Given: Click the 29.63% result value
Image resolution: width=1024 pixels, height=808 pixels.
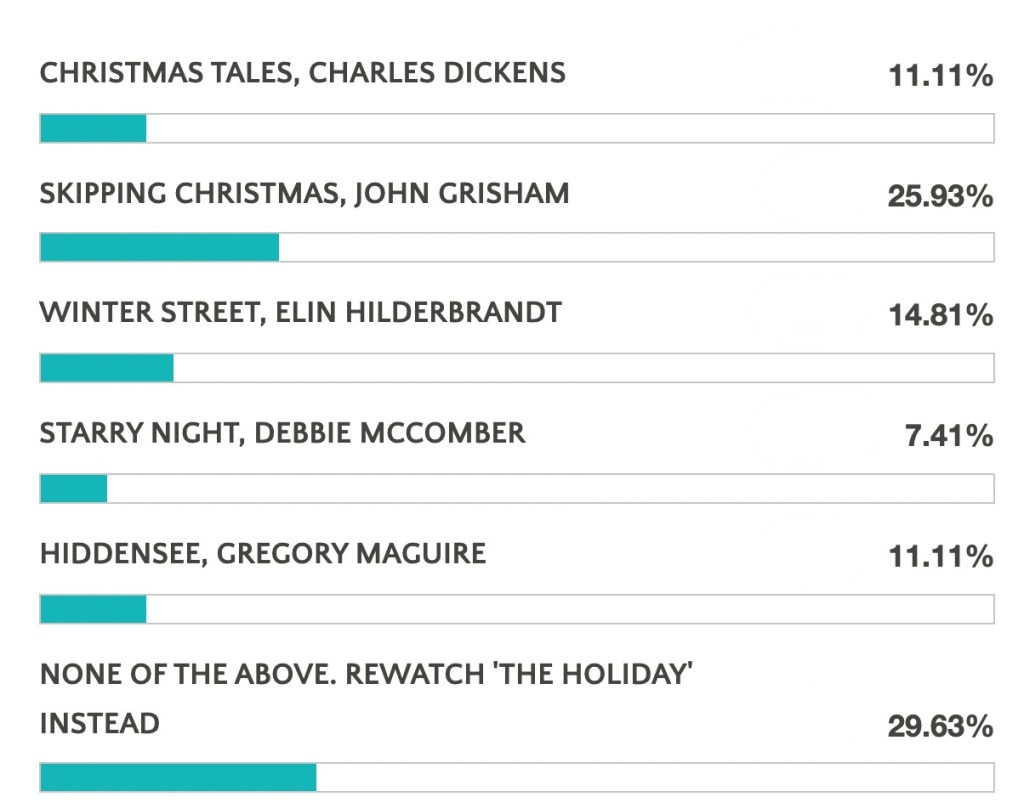Looking at the screenshot, I should [x=940, y=725].
